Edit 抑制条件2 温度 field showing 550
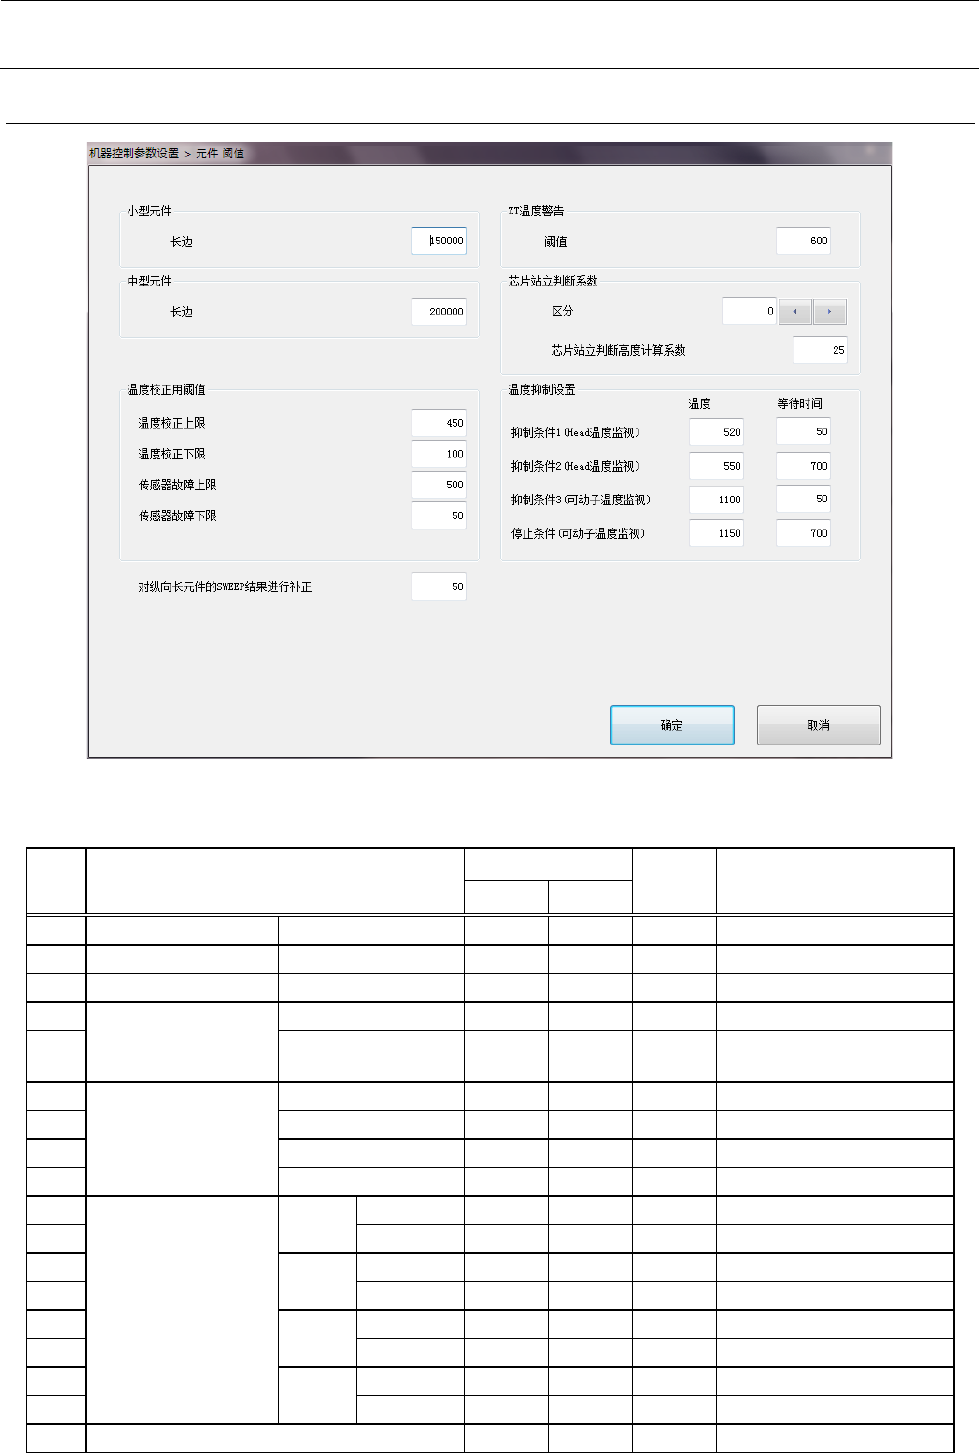The height and width of the screenshot is (1453, 979). (716, 466)
